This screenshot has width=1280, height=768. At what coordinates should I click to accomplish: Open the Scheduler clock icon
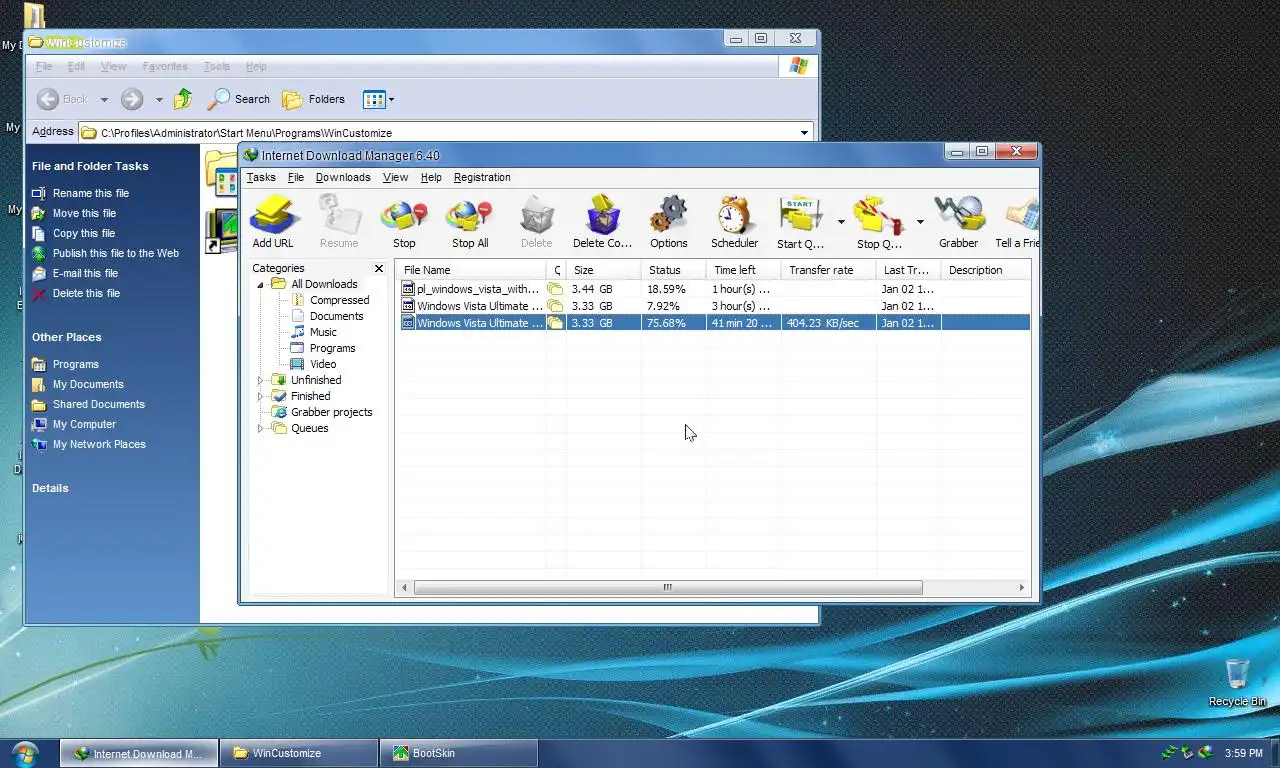click(734, 221)
